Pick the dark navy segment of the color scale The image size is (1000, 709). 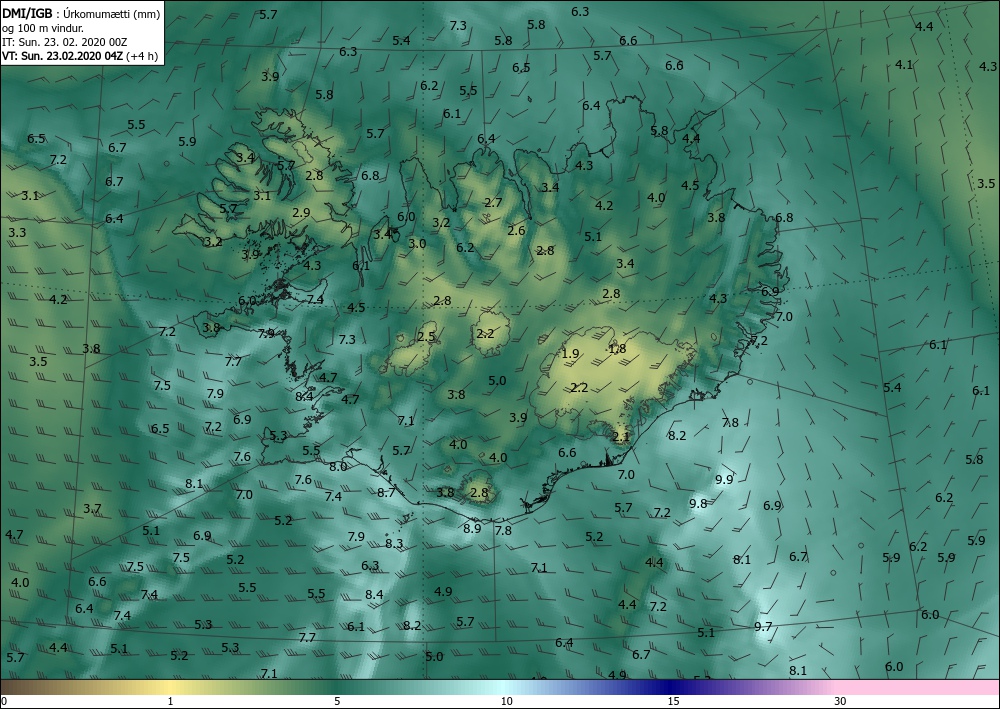click(670, 687)
